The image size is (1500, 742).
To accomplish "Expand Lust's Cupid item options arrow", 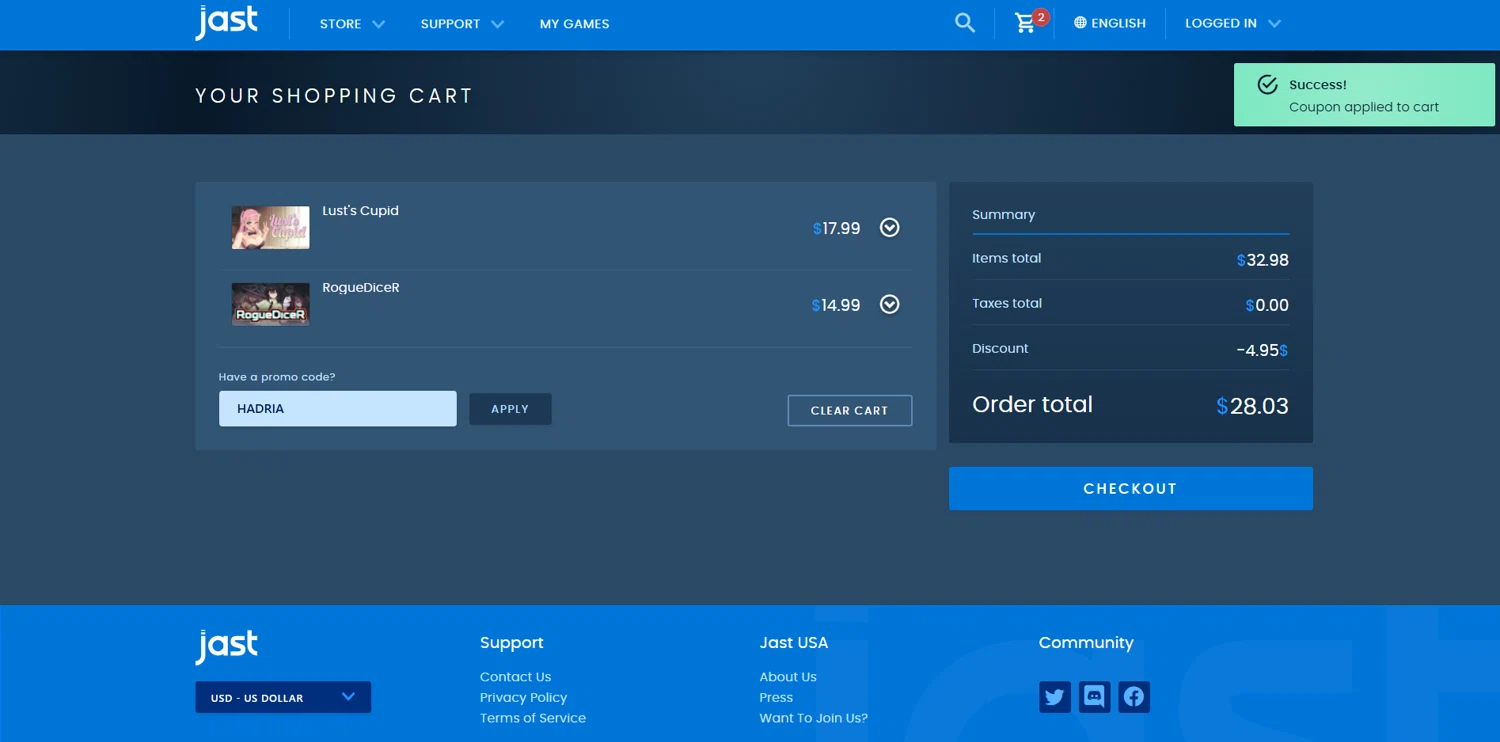I will (889, 228).
